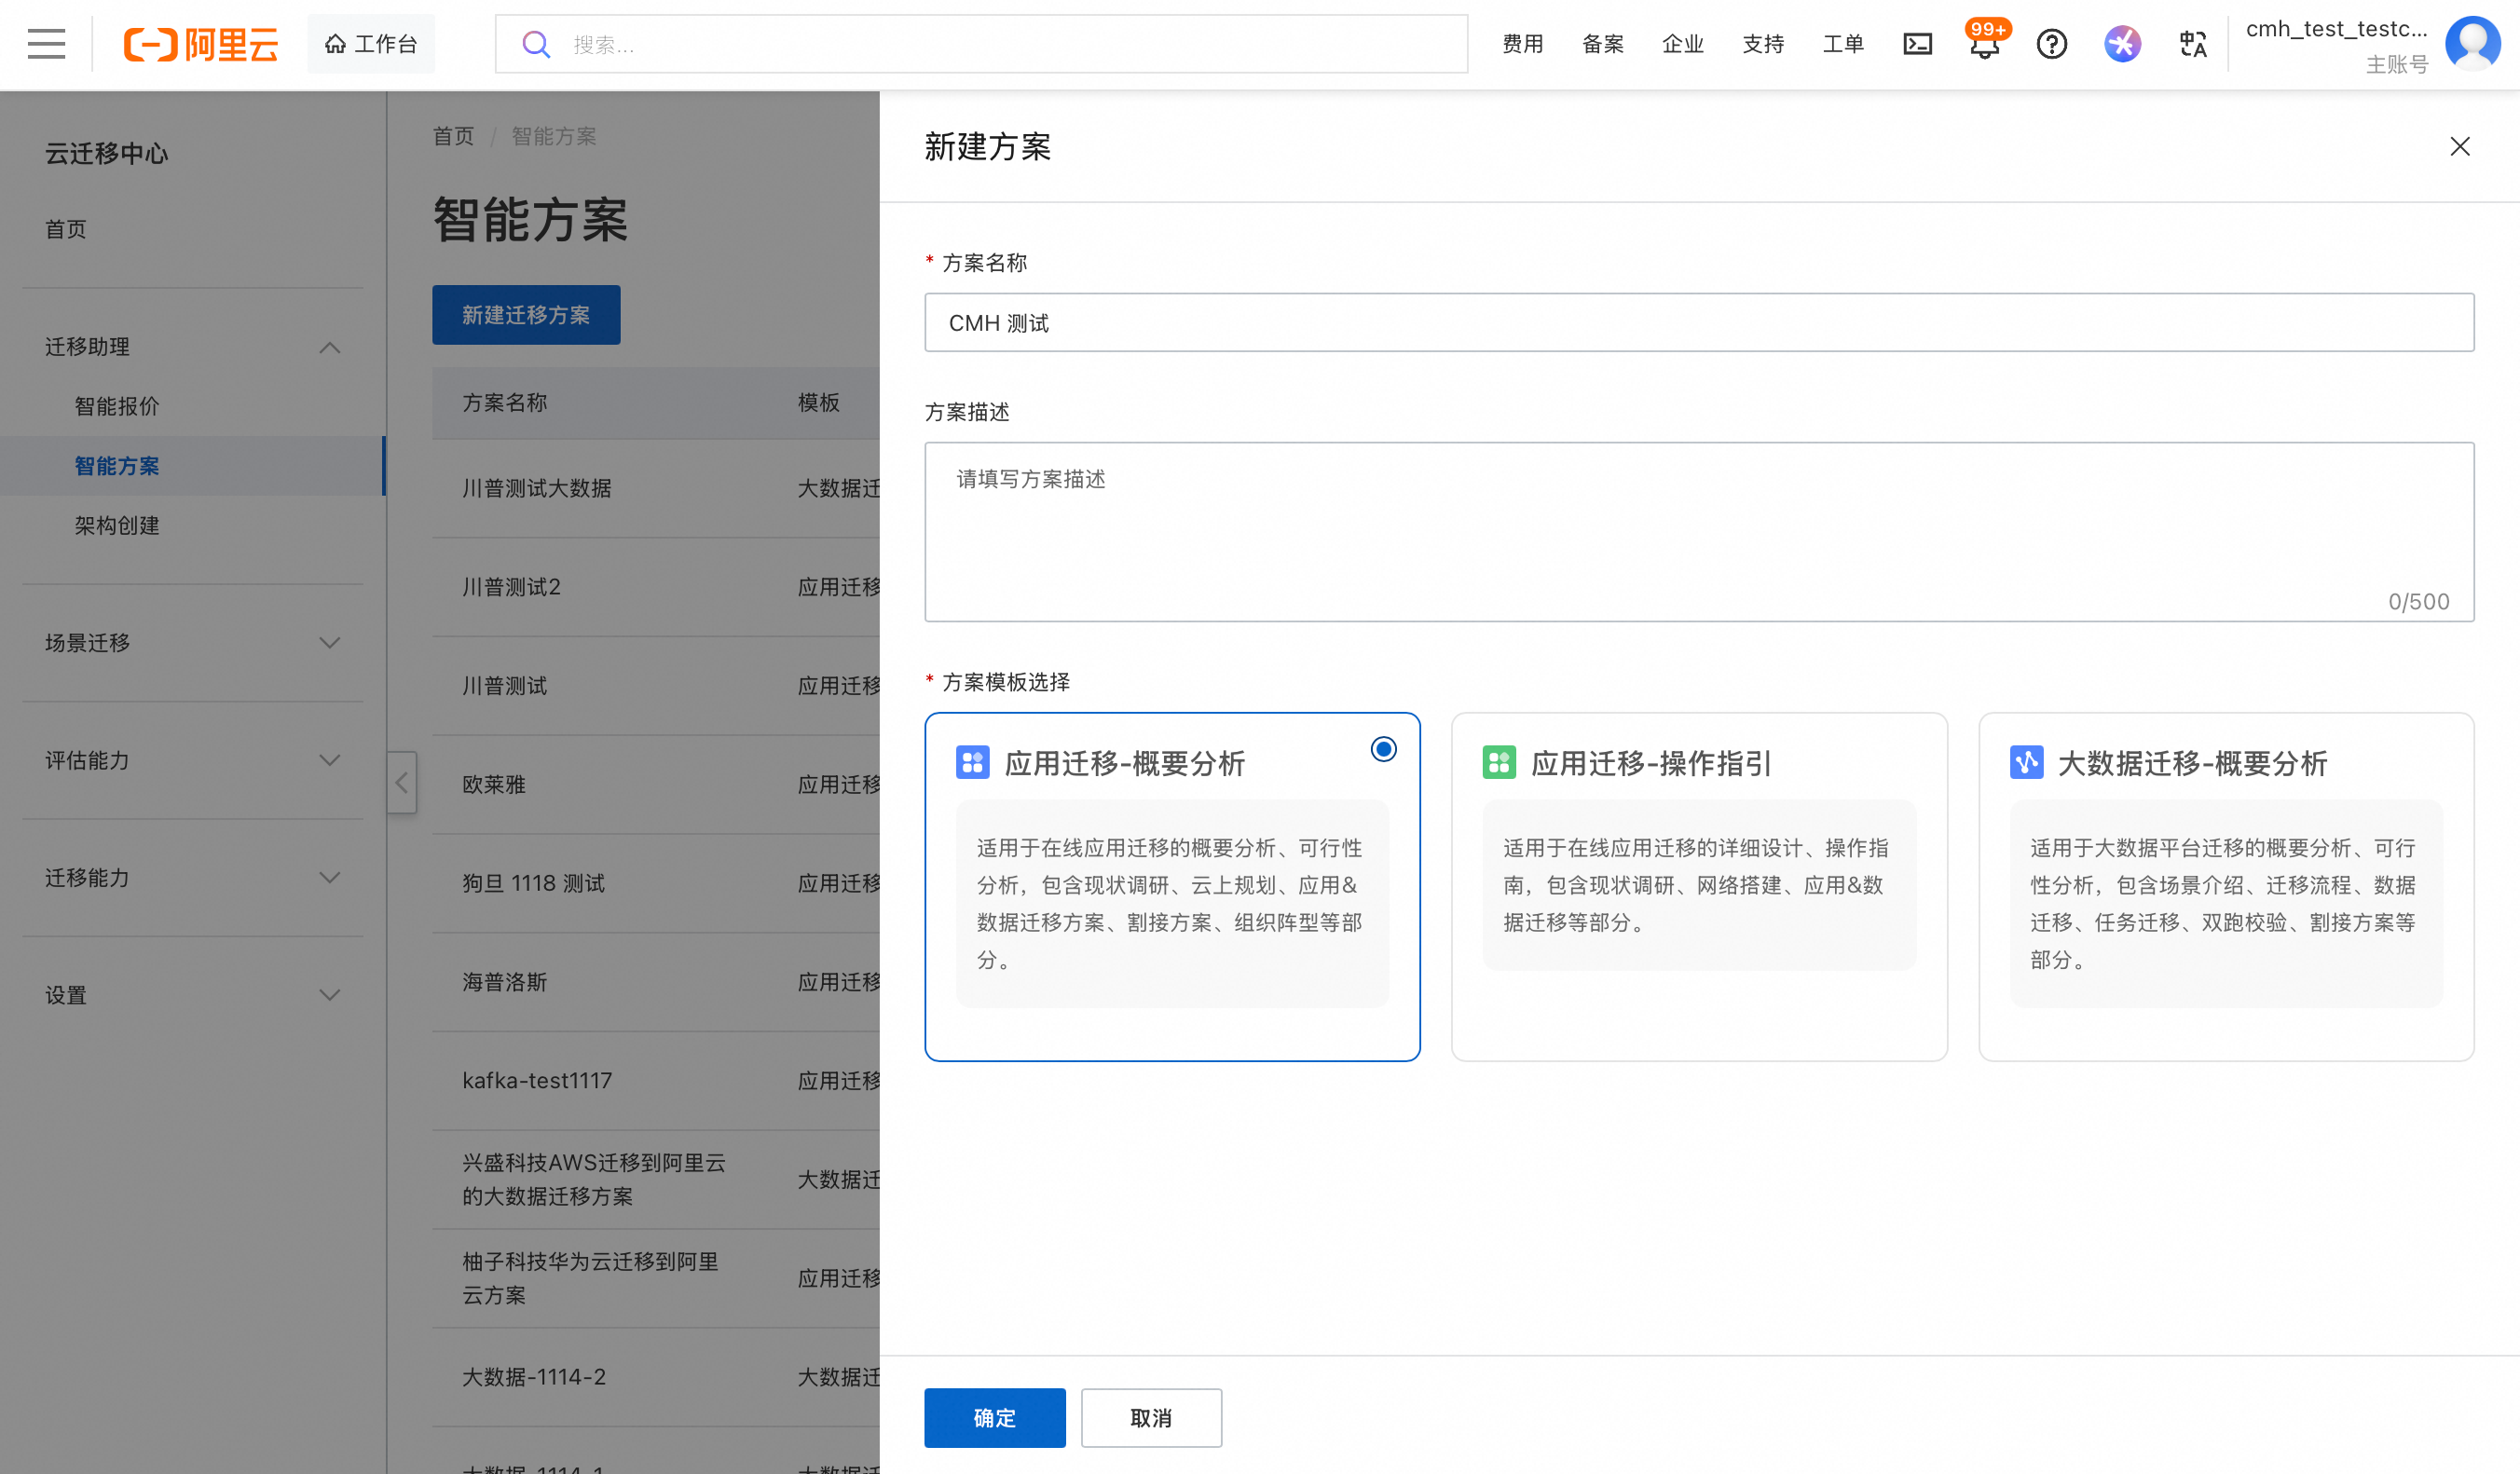
Task: Click the 方案描述 text area
Action: 1698,531
